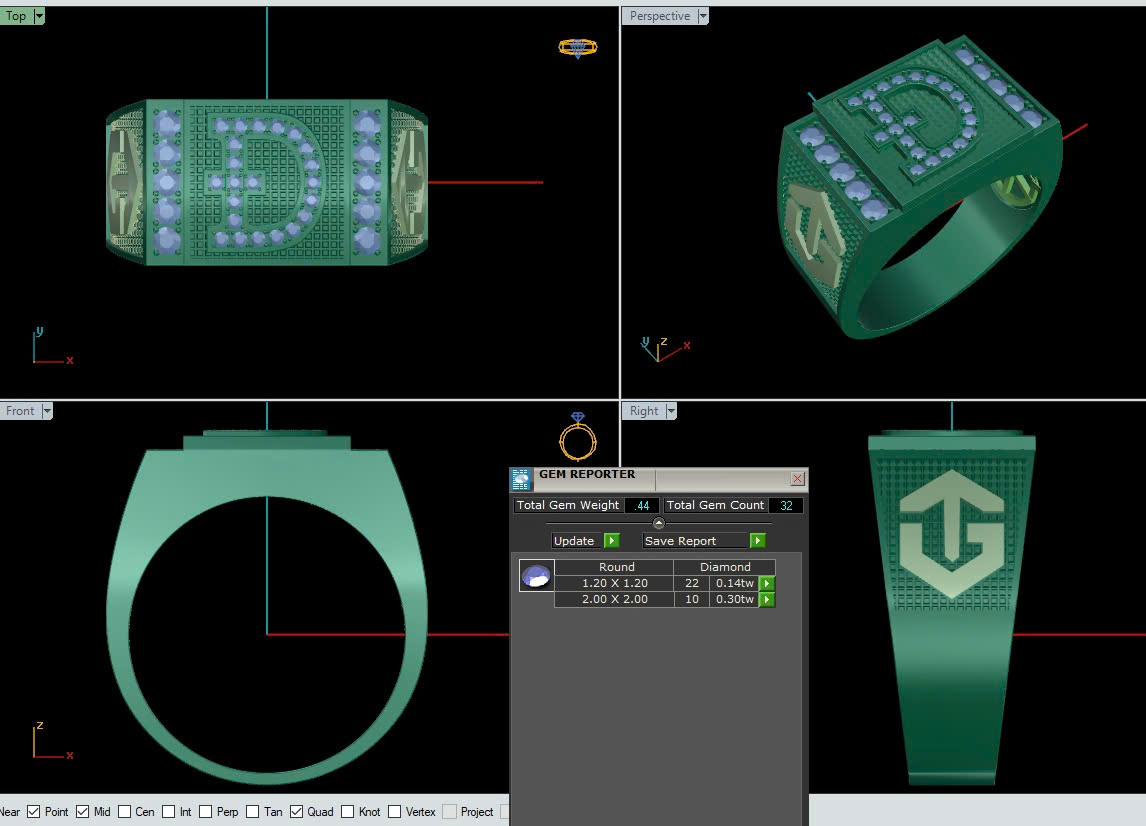
Task: Enable the Perp object snap checkbox
Action: pyautogui.click(x=206, y=812)
